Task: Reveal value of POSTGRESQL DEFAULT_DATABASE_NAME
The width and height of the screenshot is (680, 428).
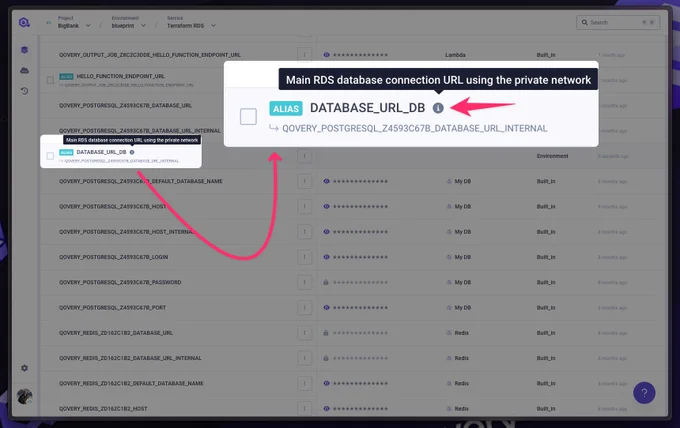Action: click(327, 181)
